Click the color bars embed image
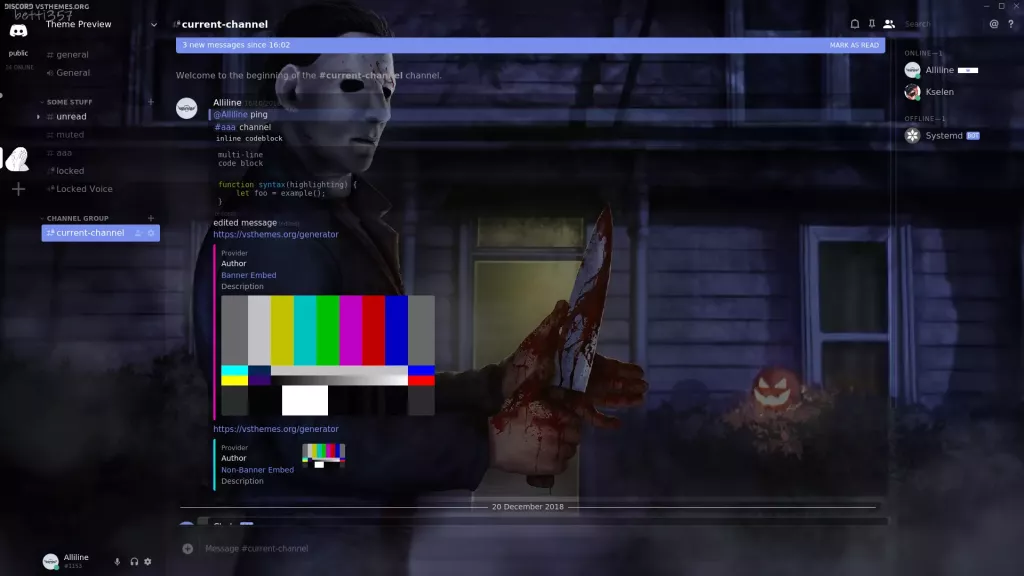Viewport: 1024px width, 576px height. coord(330,355)
